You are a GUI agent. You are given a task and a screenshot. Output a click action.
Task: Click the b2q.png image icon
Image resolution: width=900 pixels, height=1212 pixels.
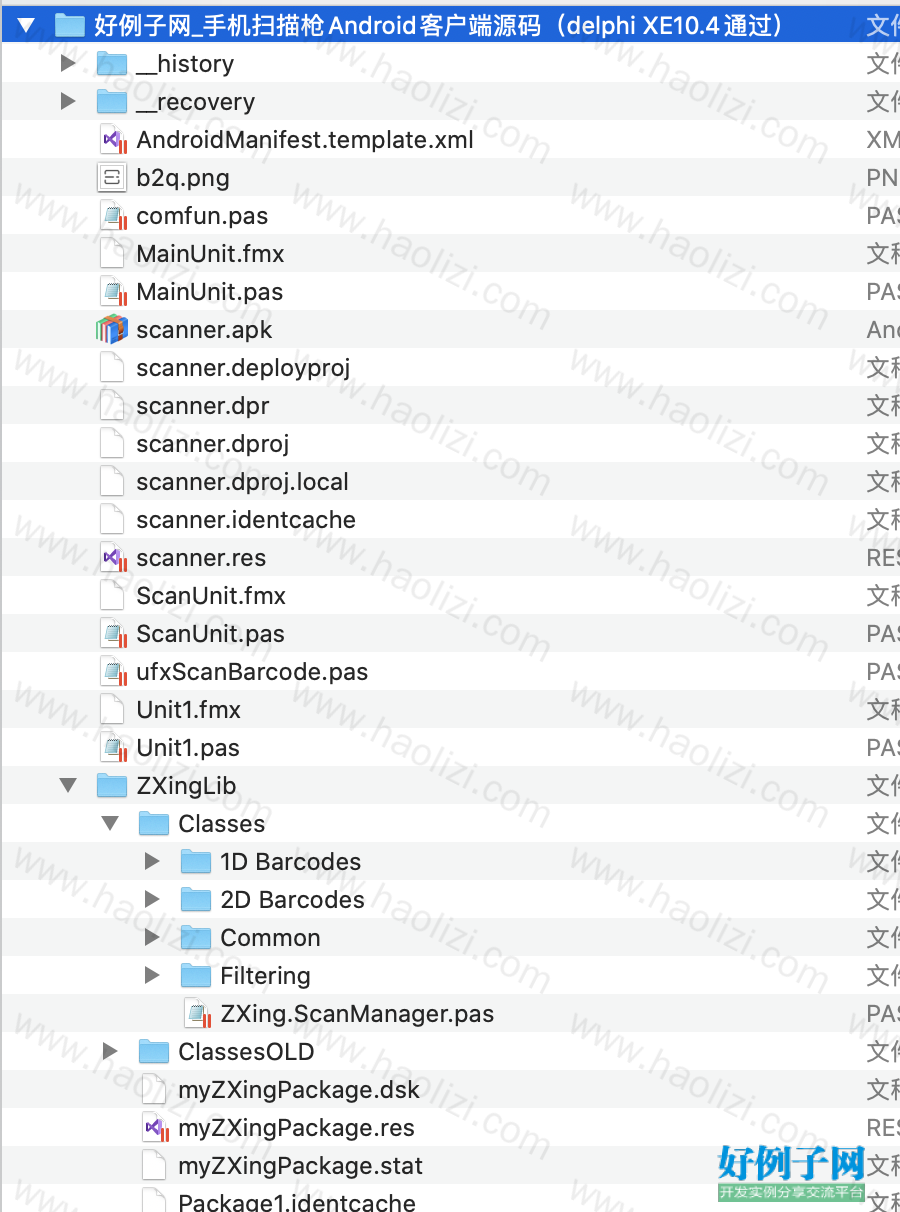[x=112, y=178]
